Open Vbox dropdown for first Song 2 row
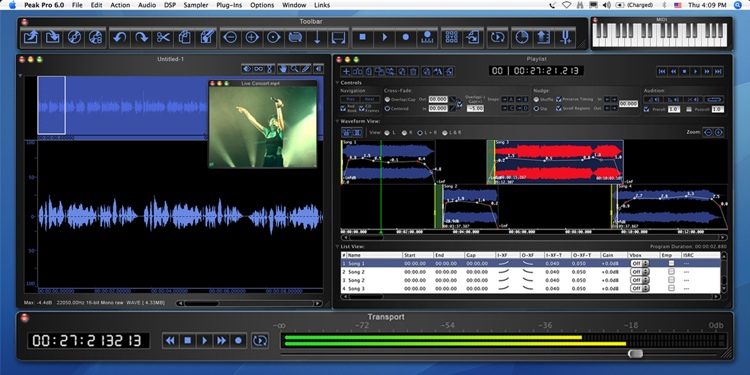 coord(640,272)
